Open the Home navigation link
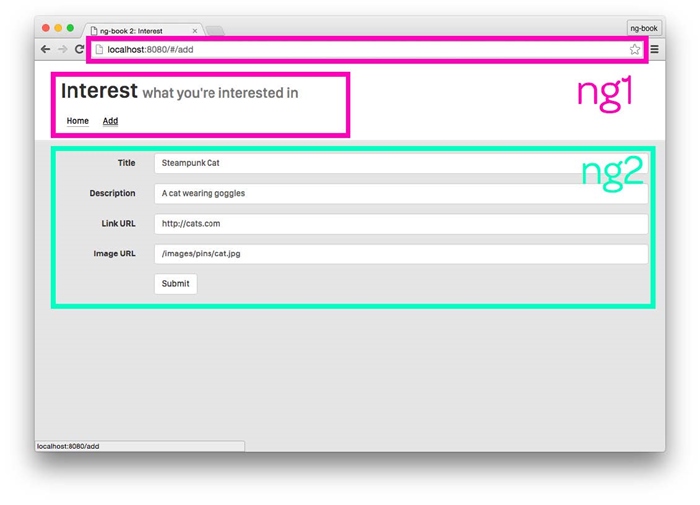Viewport: 700px width, 505px height. pos(78,121)
